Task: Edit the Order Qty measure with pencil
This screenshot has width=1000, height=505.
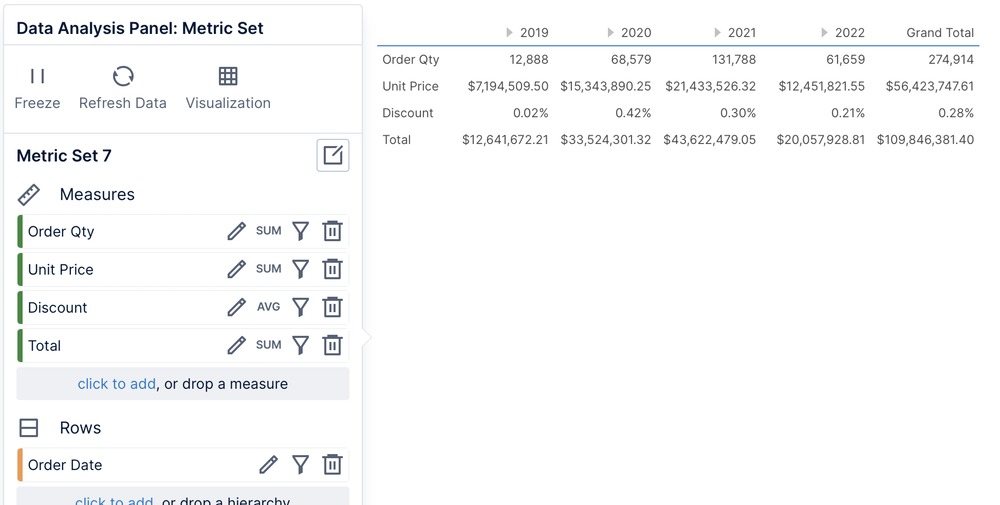Action: 237,231
